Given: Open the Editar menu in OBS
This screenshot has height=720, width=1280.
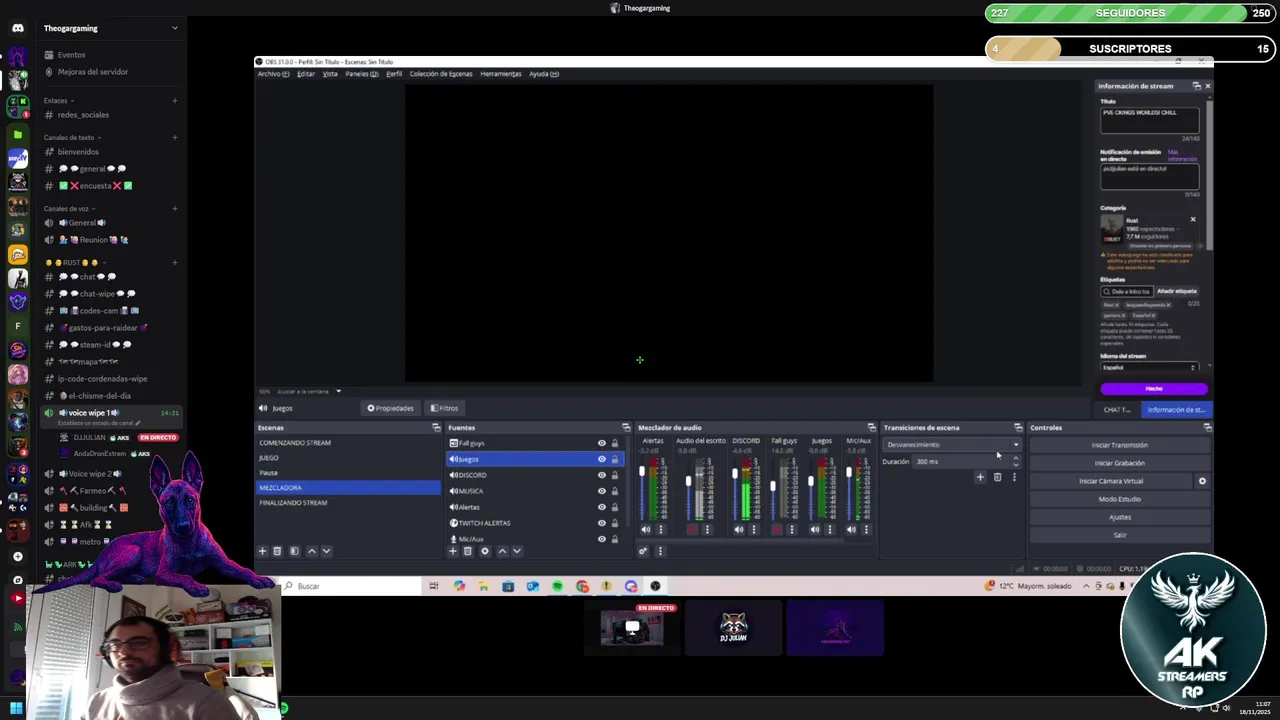Looking at the screenshot, I should pos(306,74).
